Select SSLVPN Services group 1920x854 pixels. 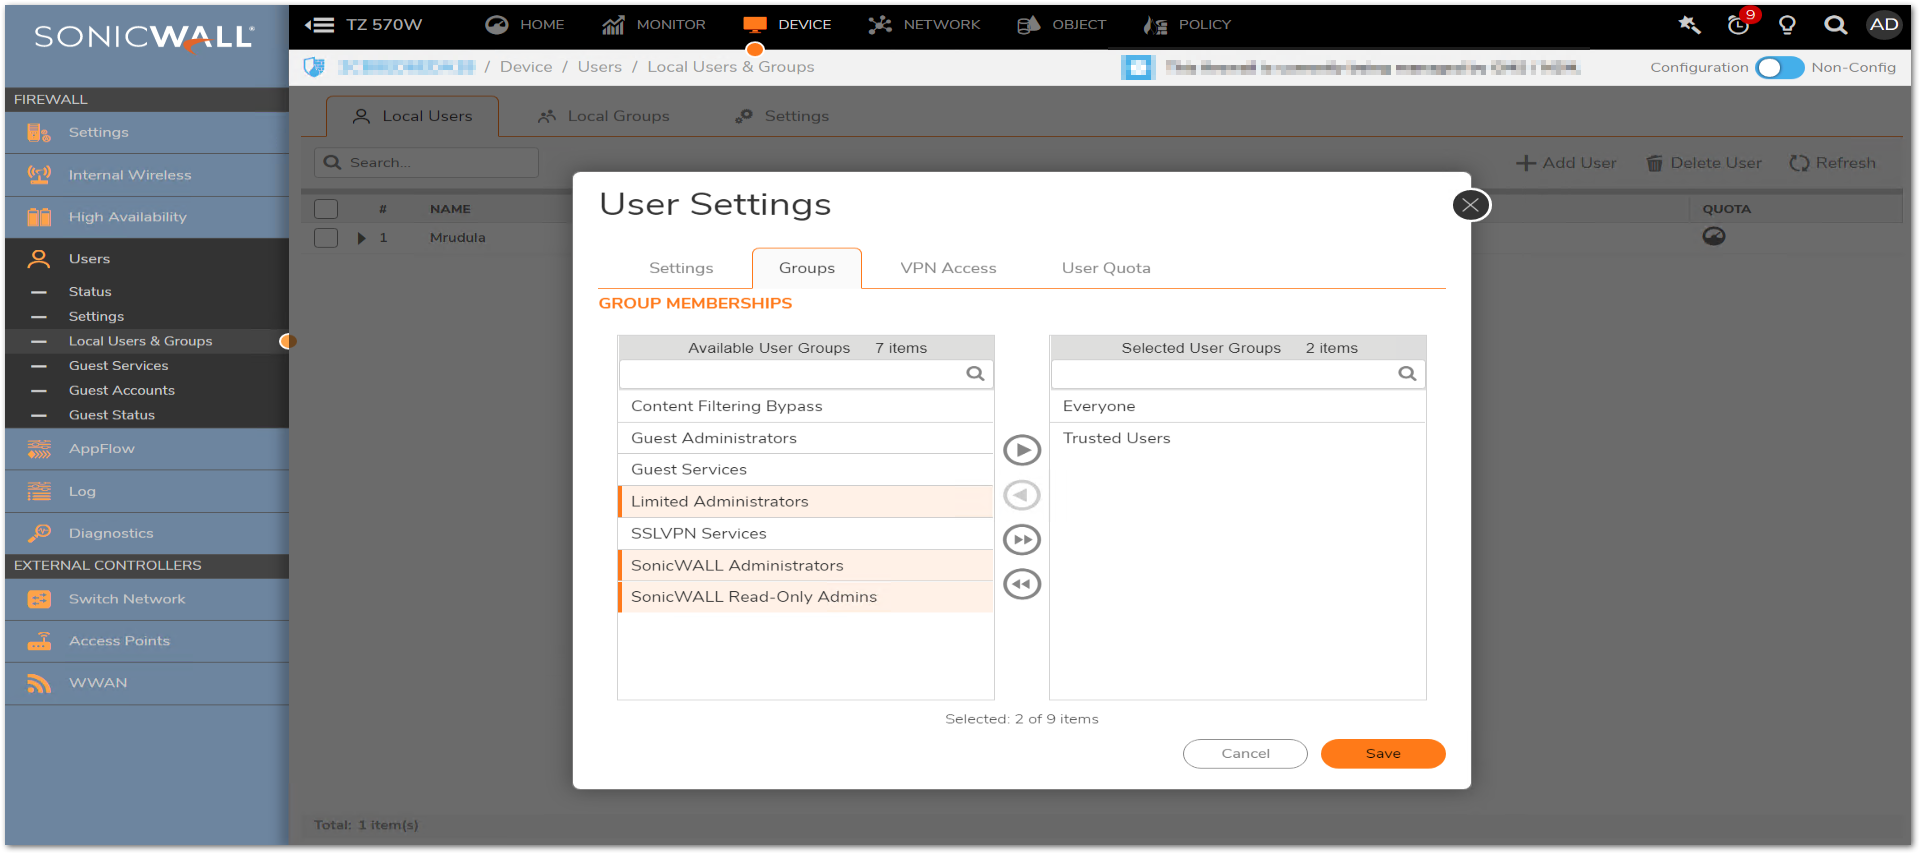pyautogui.click(x=806, y=534)
